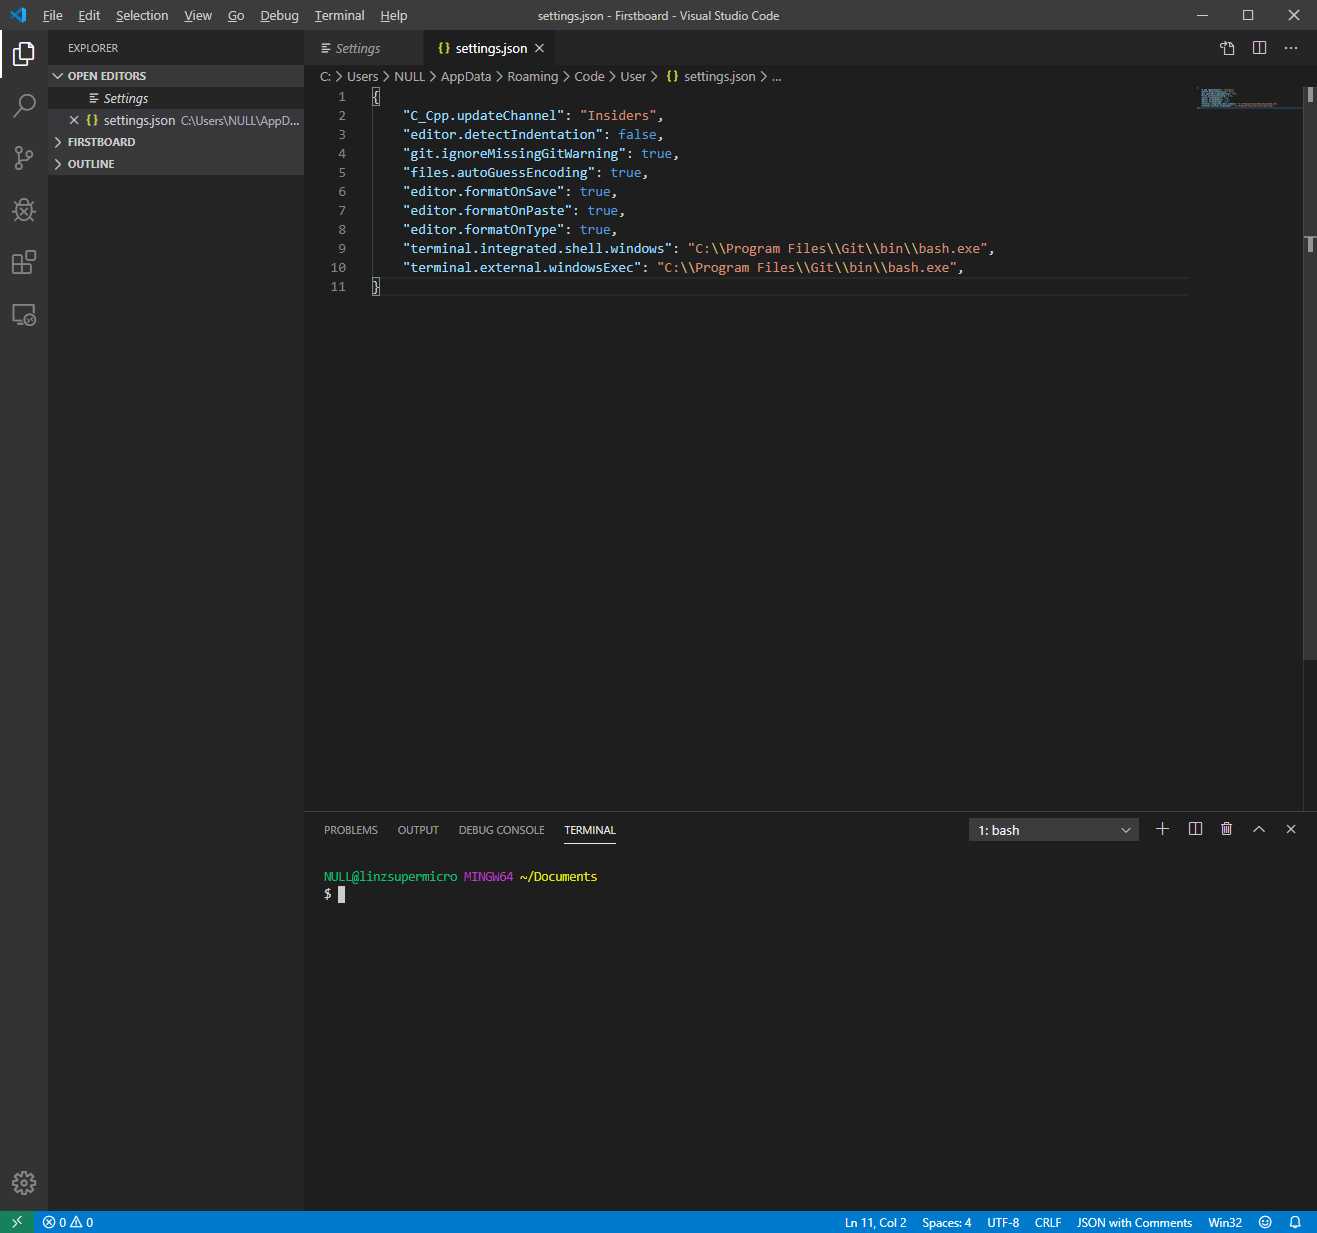This screenshot has width=1317, height=1233.
Task: Open the Debug menu
Action: coord(279,15)
